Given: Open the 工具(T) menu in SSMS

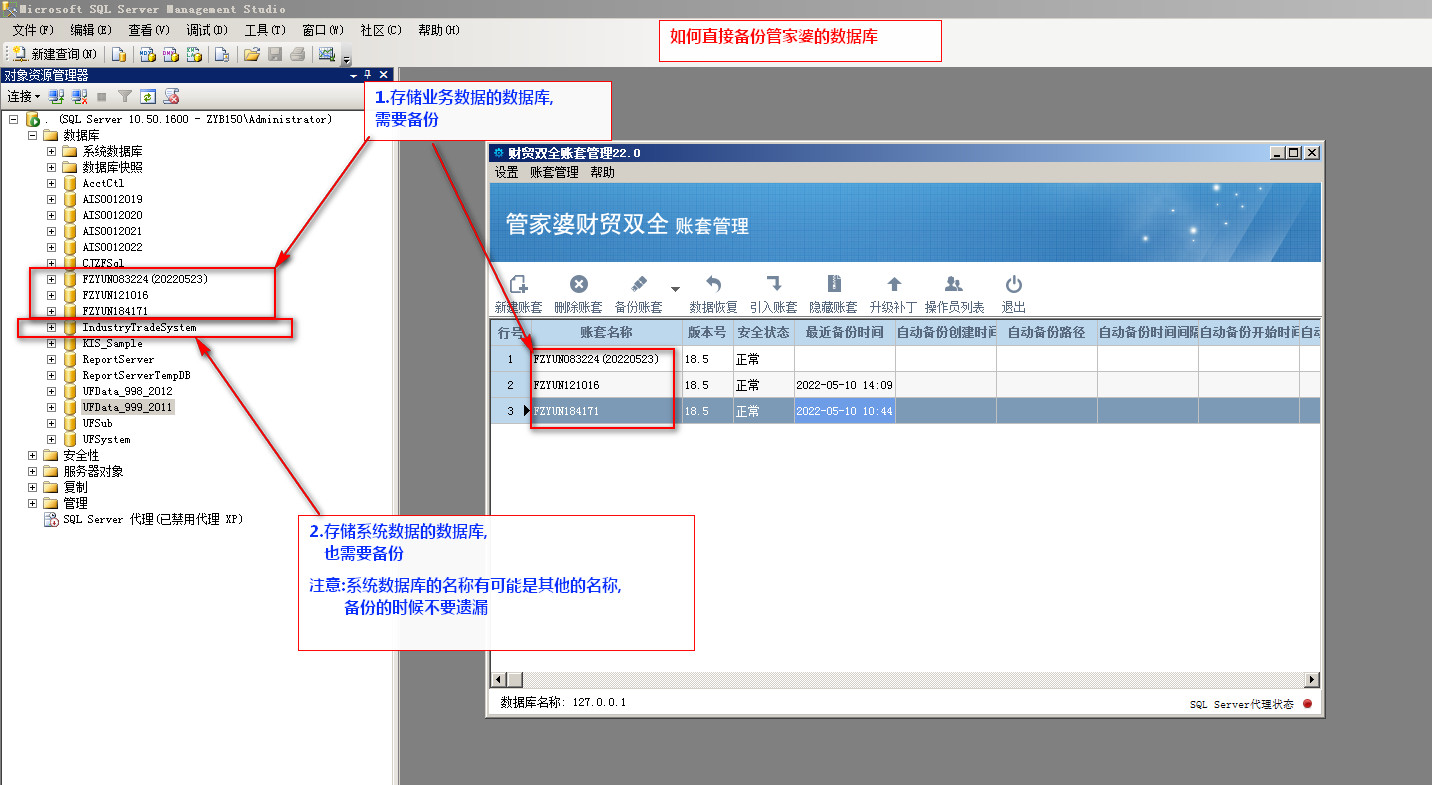Looking at the screenshot, I should click(265, 30).
